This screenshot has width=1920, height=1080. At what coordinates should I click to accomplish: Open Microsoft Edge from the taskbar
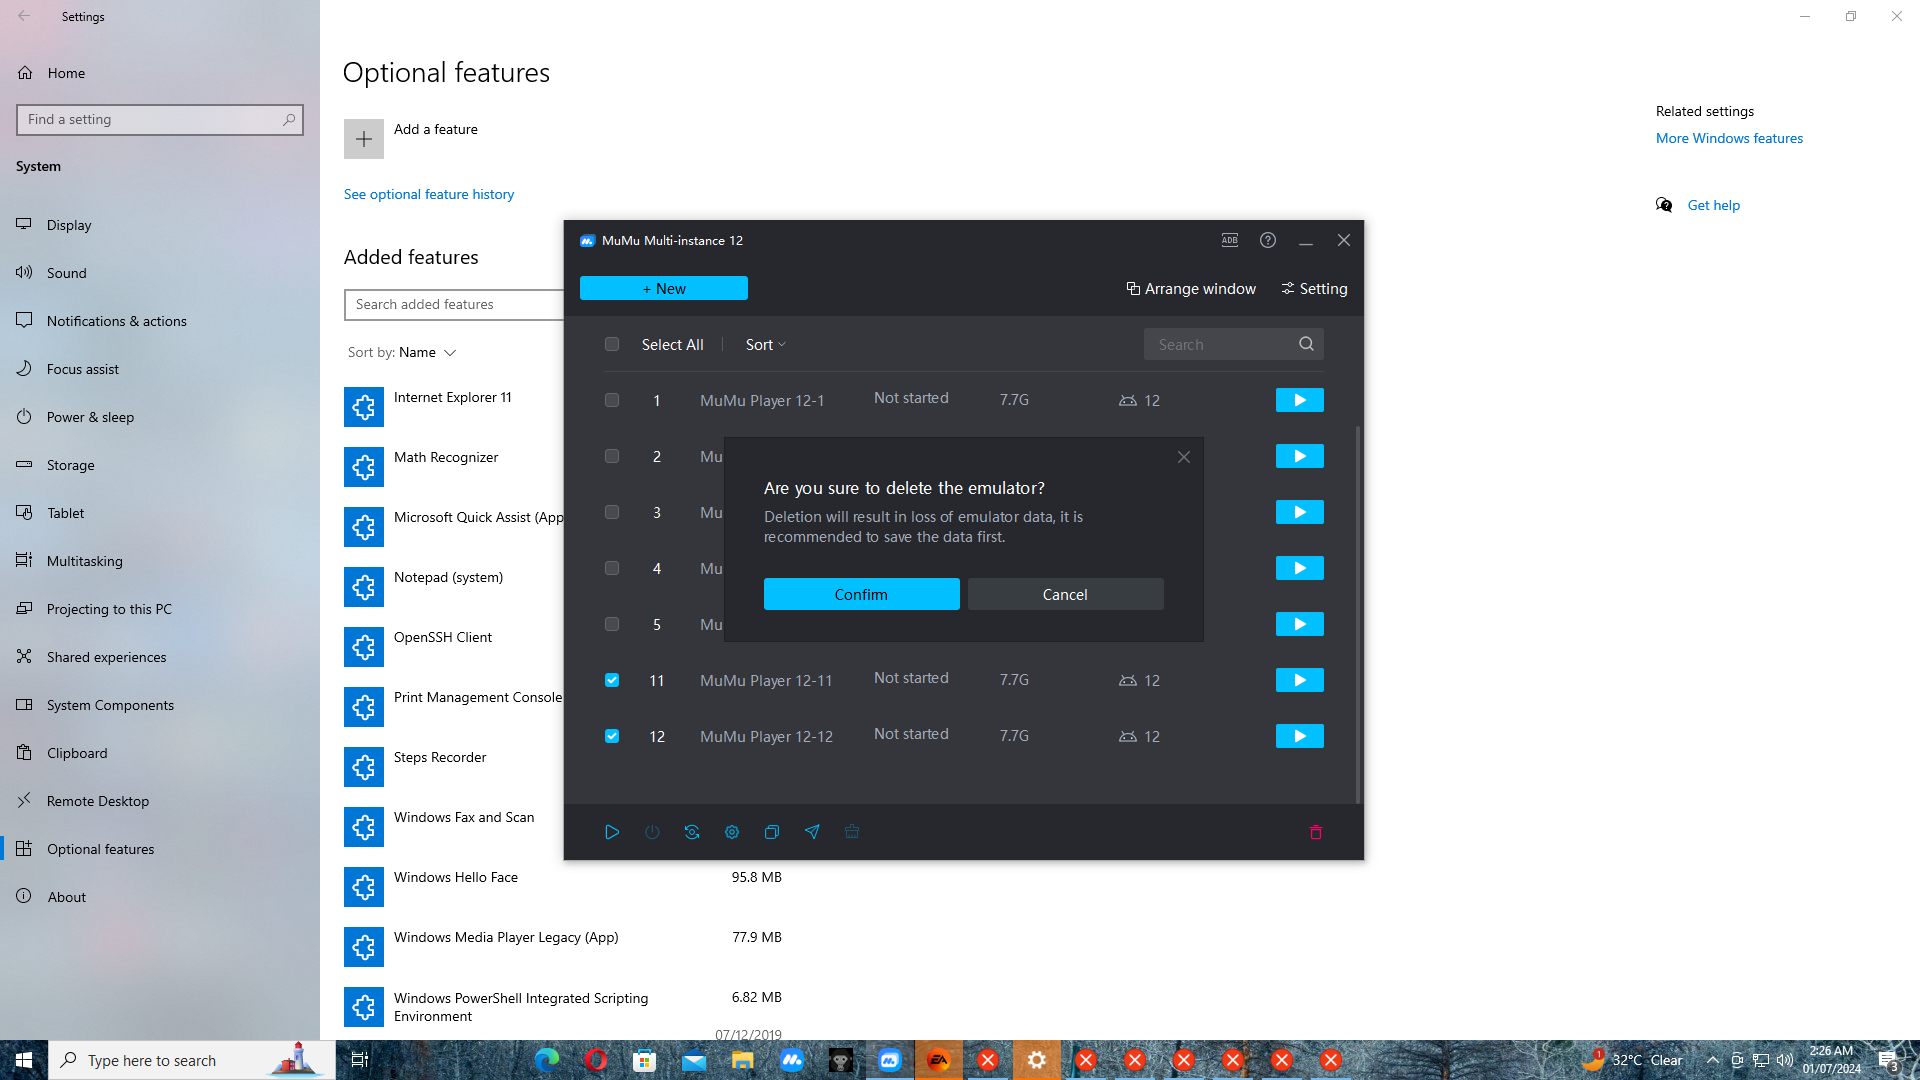point(547,1060)
